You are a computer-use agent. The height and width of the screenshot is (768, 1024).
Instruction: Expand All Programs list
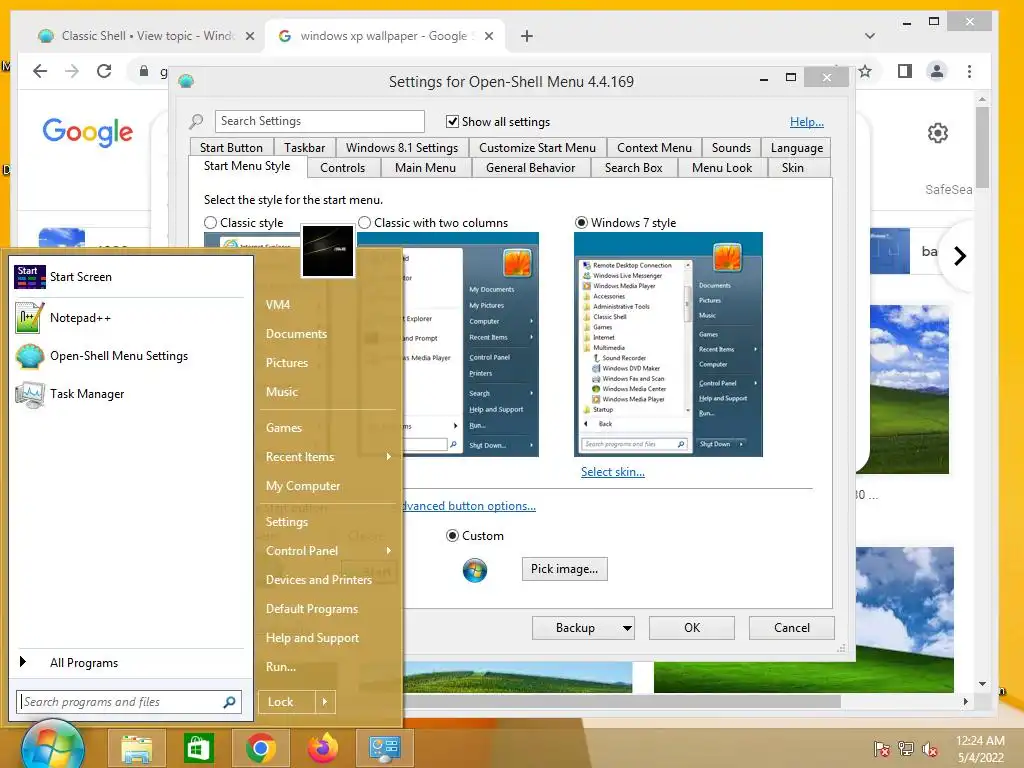click(129, 663)
